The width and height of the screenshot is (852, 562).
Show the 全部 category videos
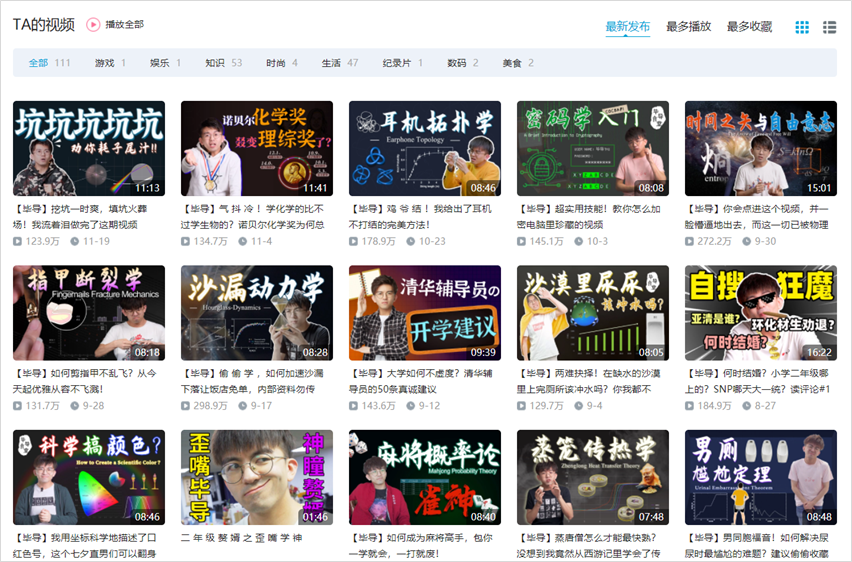tap(38, 63)
